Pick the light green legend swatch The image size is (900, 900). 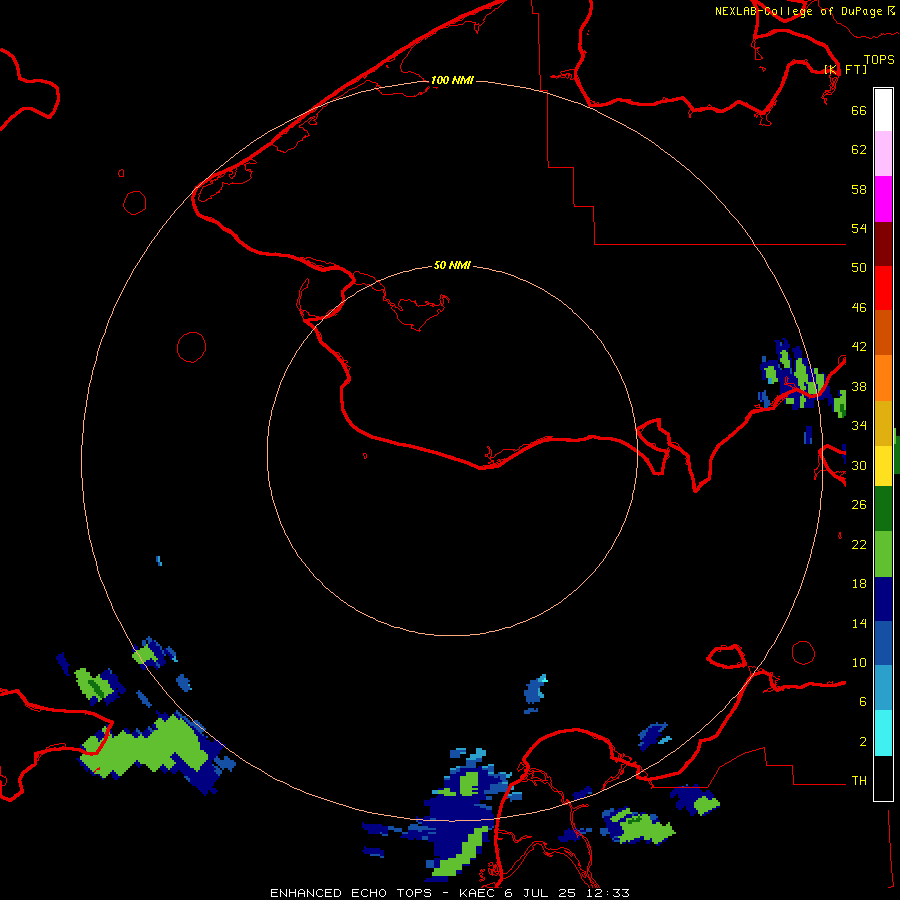[x=883, y=554]
